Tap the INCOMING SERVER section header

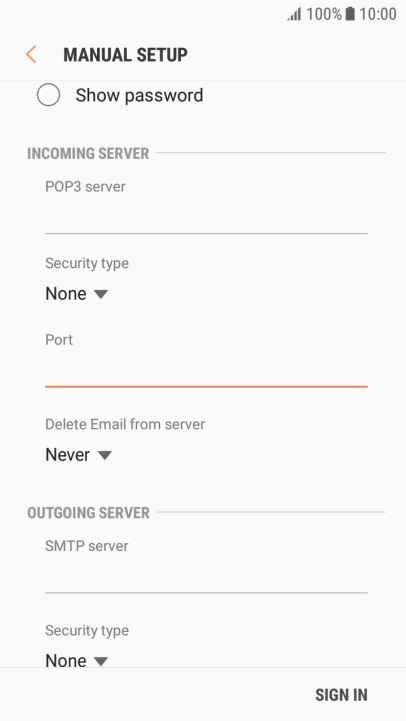point(88,154)
